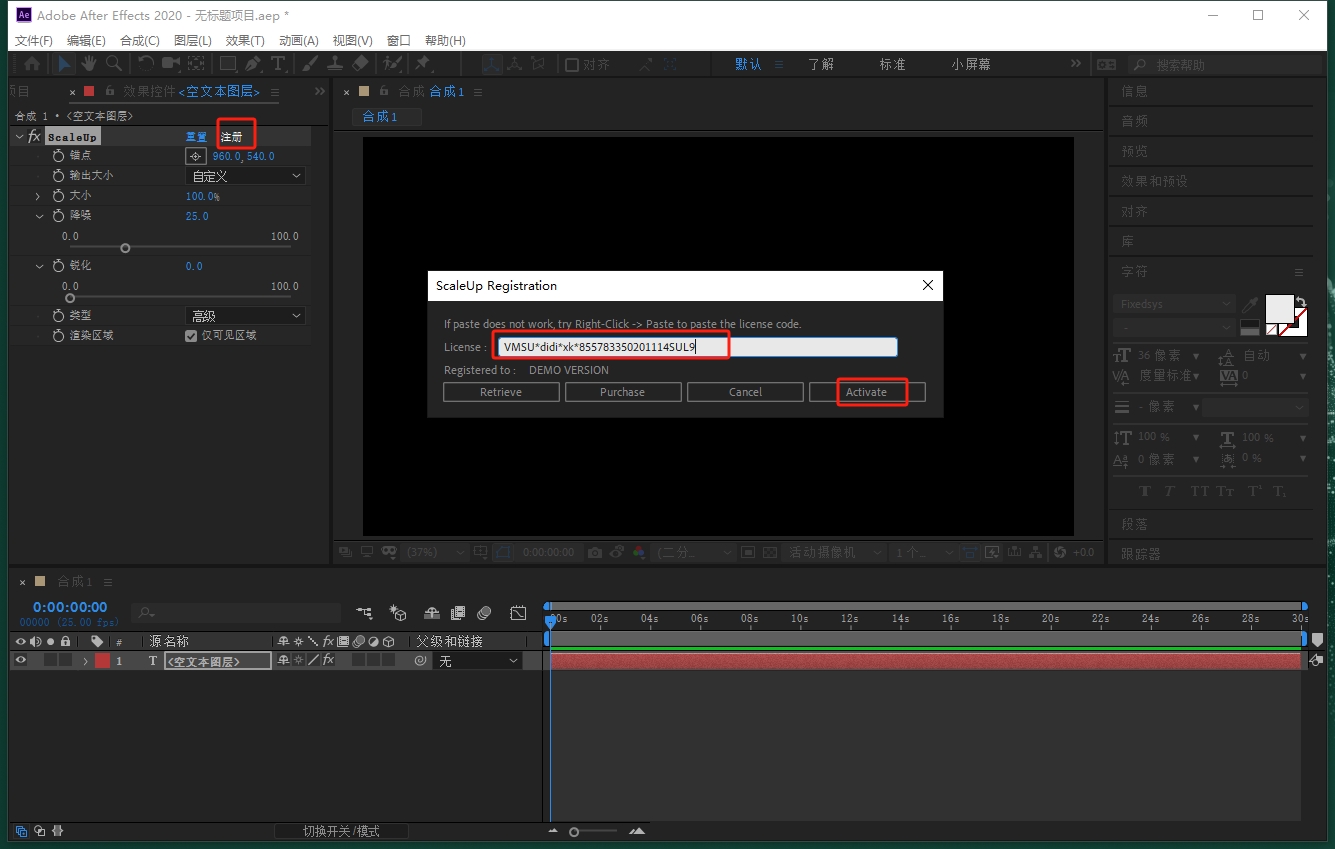
Task: Select the Hand tool in toolbar
Action: (x=89, y=64)
